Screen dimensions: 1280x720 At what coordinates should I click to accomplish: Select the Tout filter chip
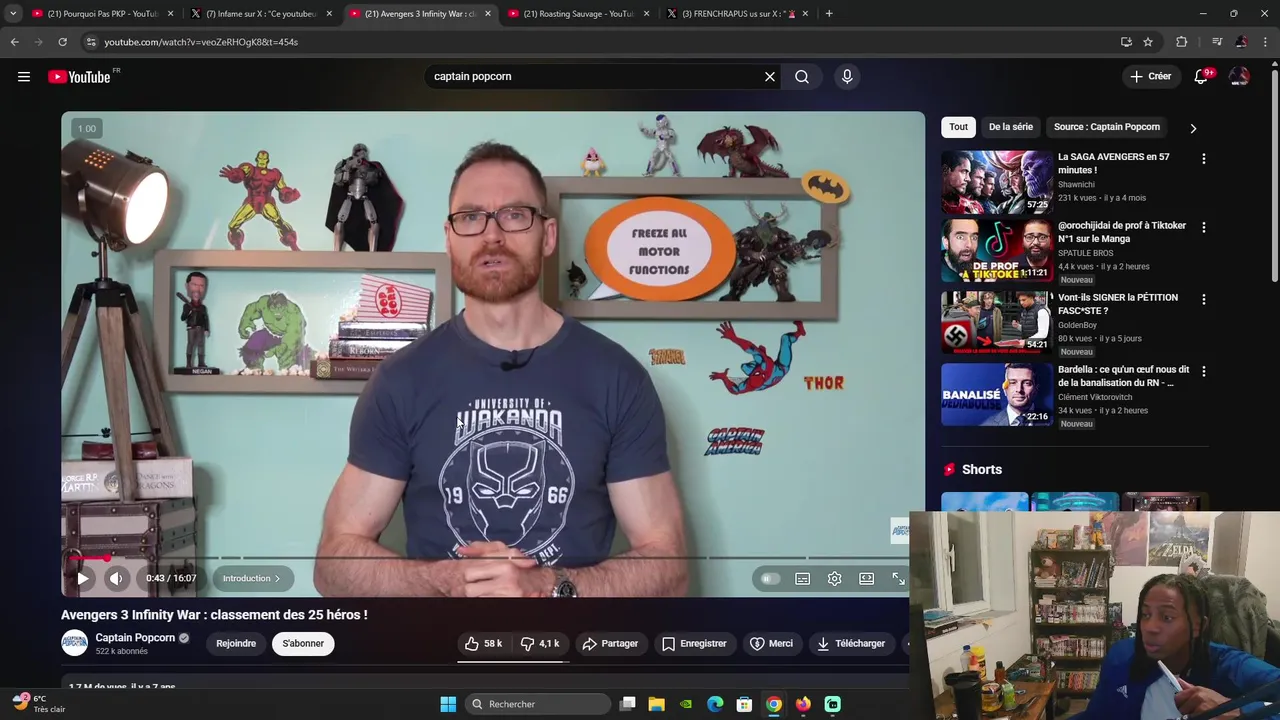pyautogui.click(x=958, y=127)
